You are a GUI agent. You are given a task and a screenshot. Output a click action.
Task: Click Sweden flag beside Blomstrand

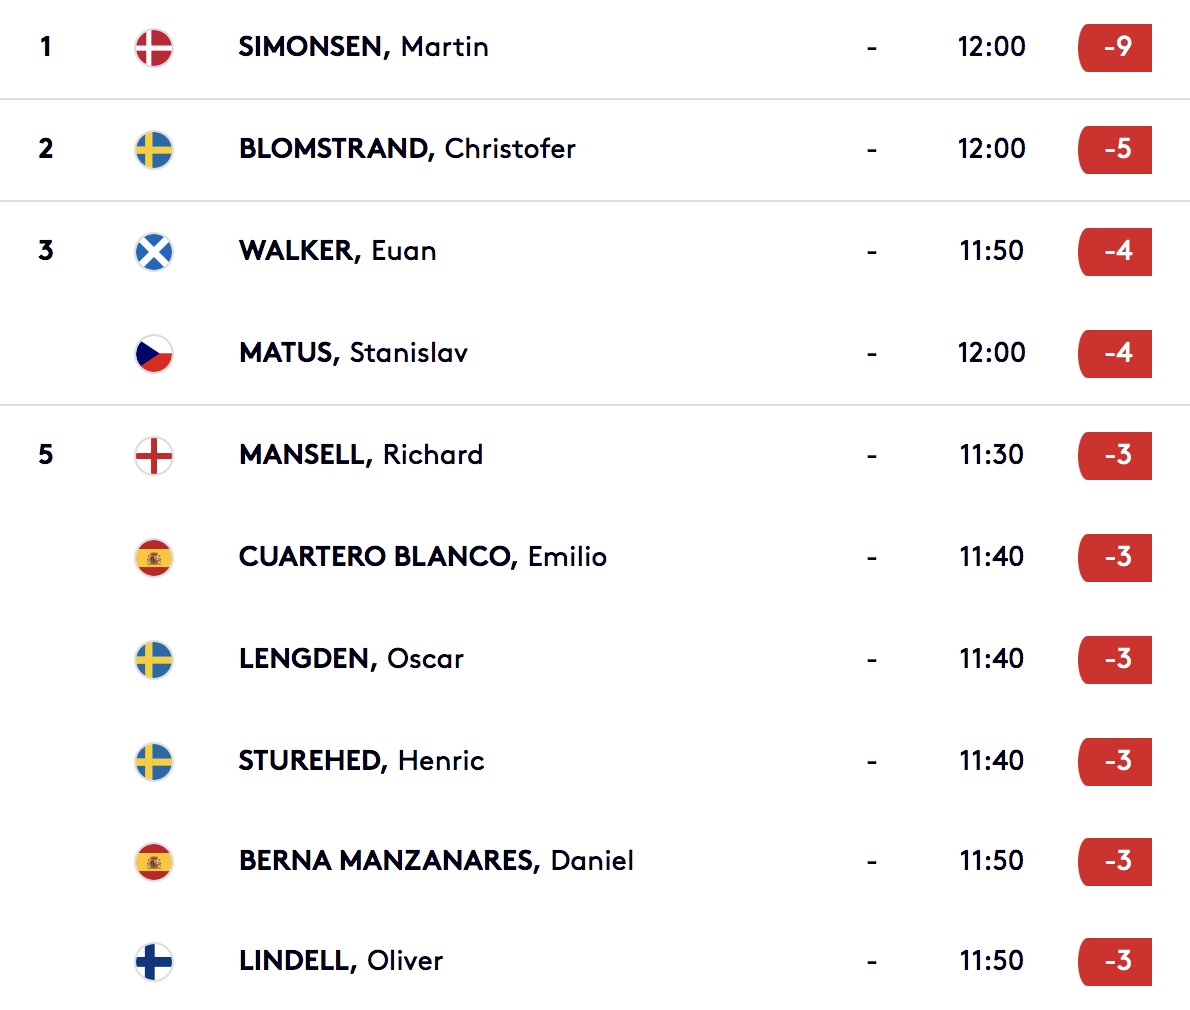click(154, 150)
